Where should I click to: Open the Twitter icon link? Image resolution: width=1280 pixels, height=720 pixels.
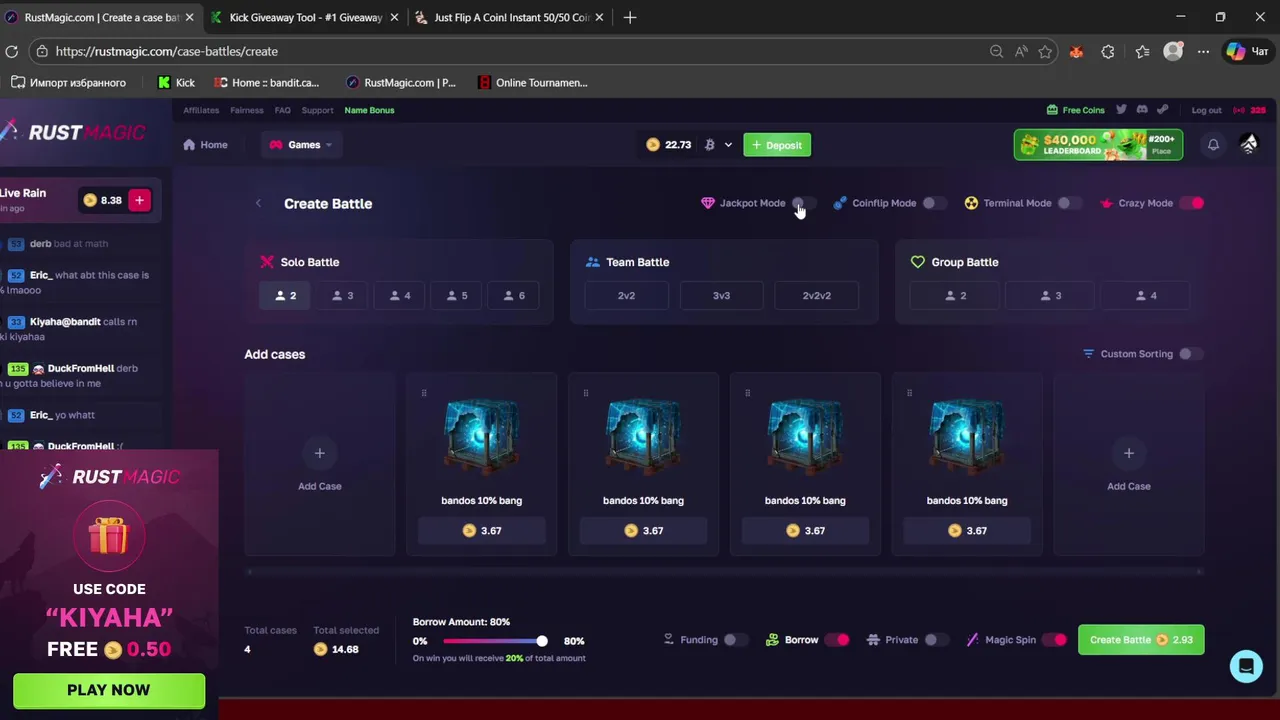coord(1121,110)
